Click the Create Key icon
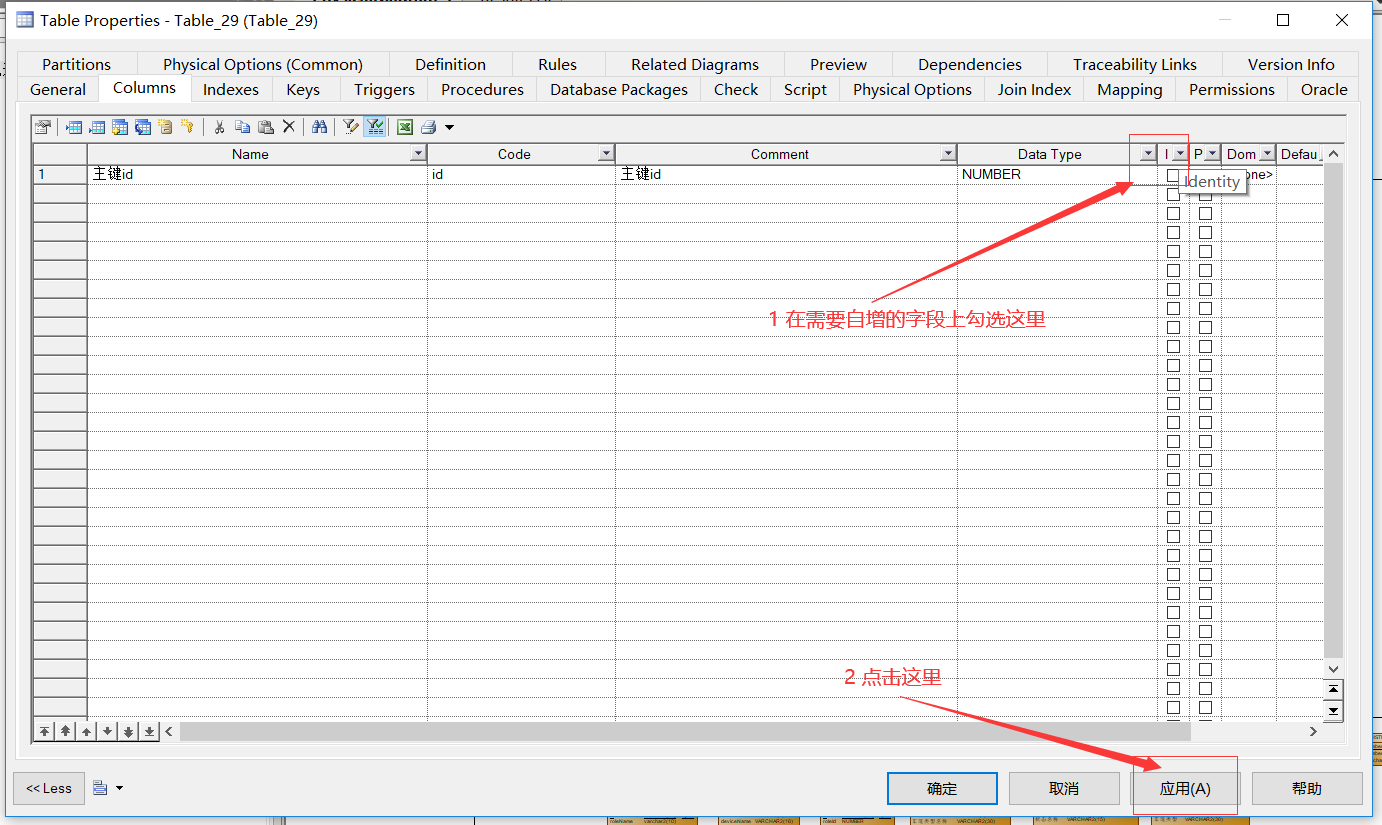The width and height of the screenshot is (1382, 825). point(187,127)
